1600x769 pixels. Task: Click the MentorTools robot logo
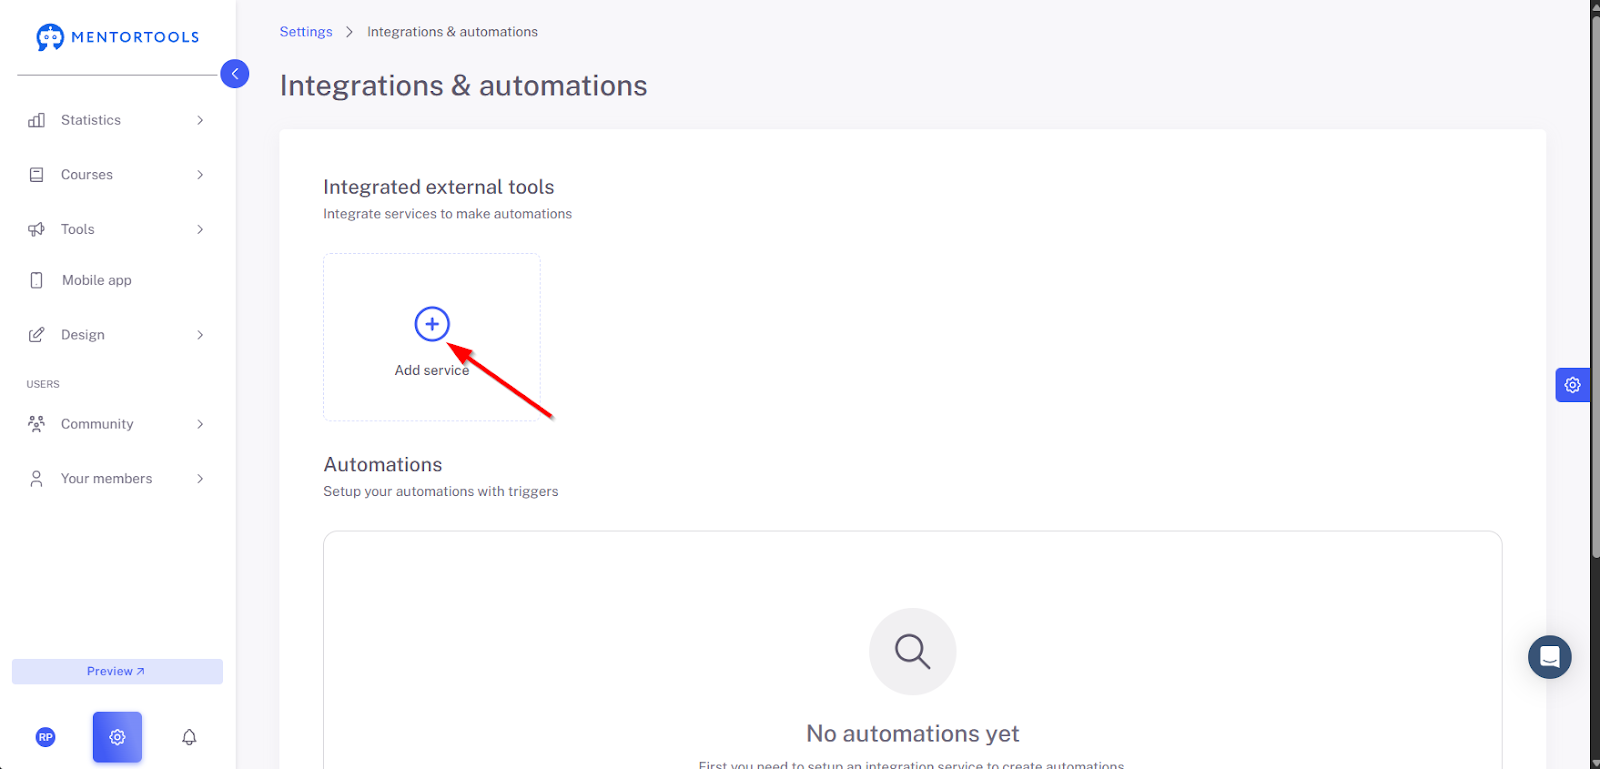50,37
